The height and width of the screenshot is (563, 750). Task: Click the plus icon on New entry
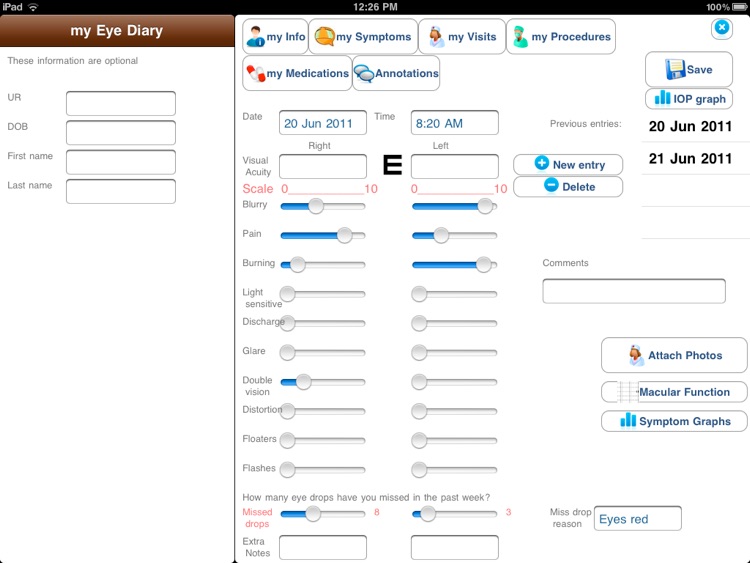(x=541, y=163)
